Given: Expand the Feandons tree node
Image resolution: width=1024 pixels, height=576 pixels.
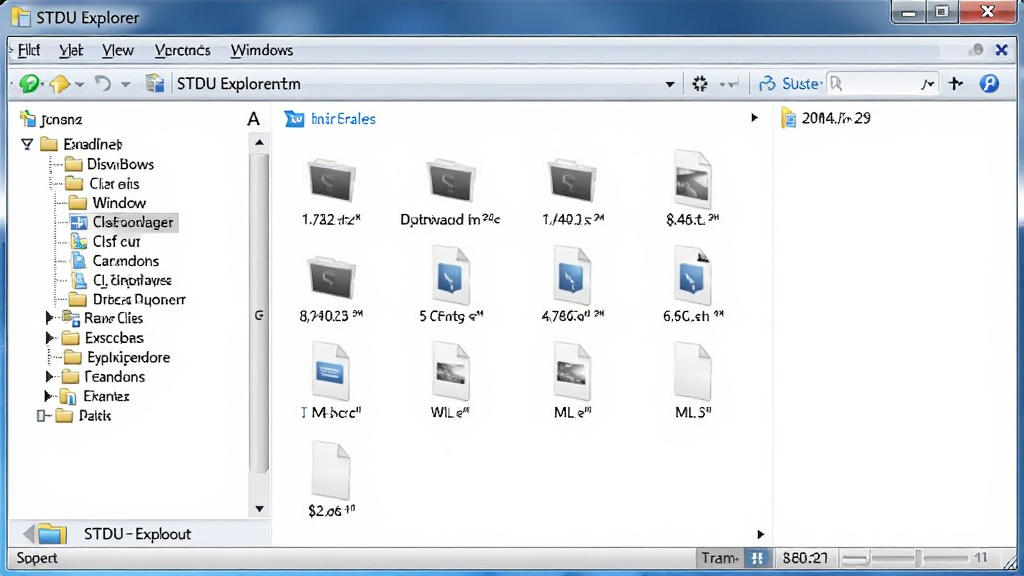Looking at the screenshot, I should point(49,377).
